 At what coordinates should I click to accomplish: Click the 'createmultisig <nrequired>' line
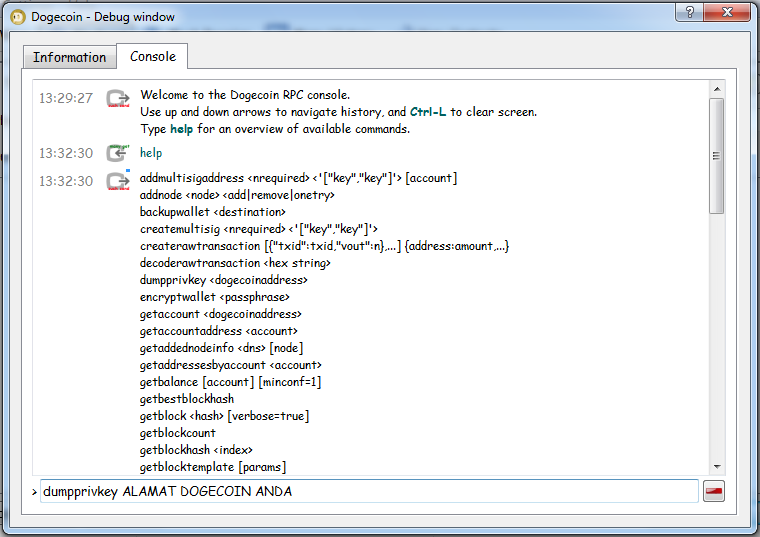coord(258,229)
